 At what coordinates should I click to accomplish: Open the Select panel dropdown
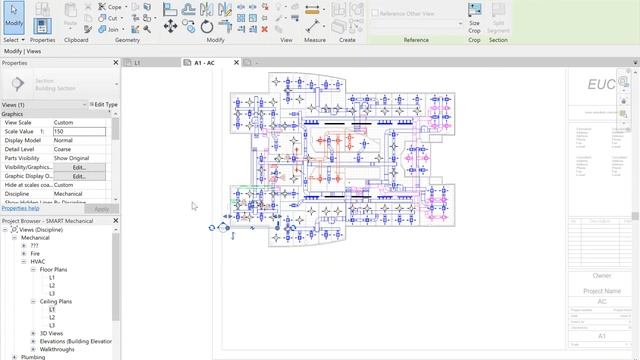tap(13, 40)
